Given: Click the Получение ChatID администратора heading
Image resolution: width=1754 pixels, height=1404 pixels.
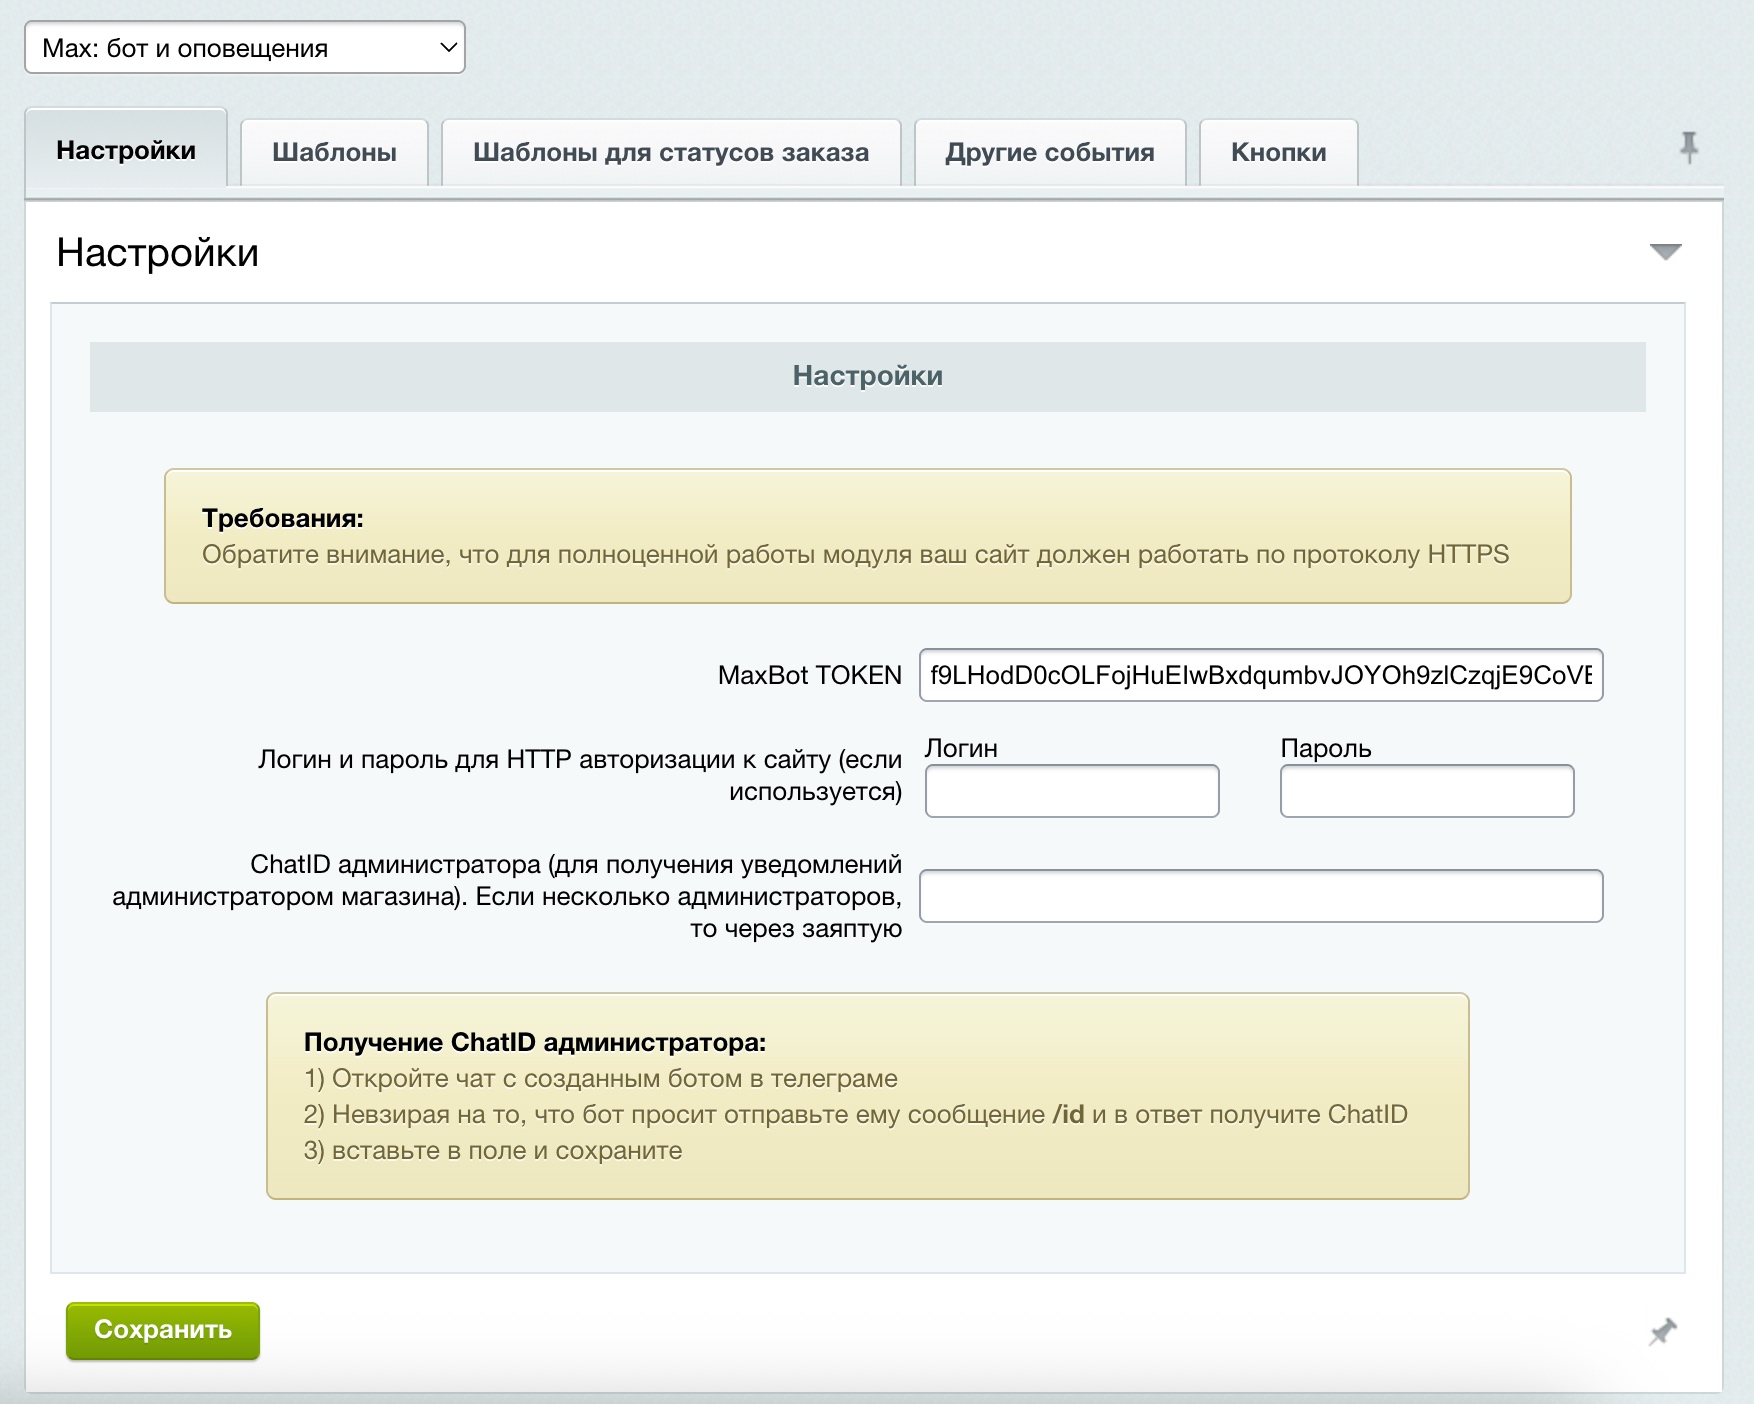Looking at the screenshot, I should coord(535,1042).
